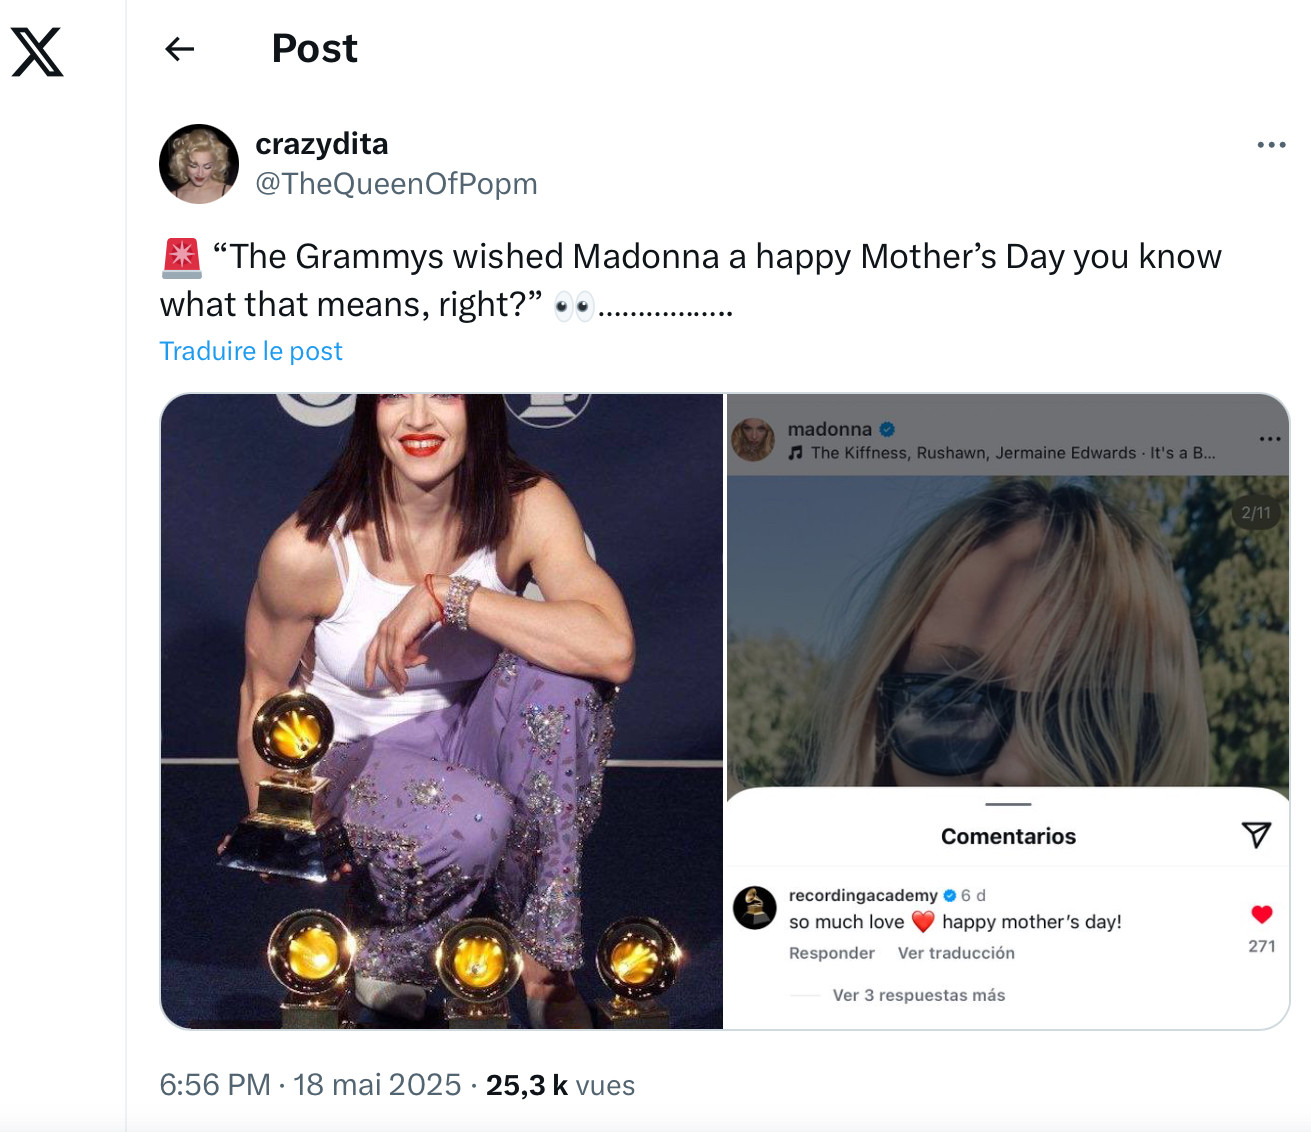Click the verified badge next to madonna

click(x=887, y=430)
